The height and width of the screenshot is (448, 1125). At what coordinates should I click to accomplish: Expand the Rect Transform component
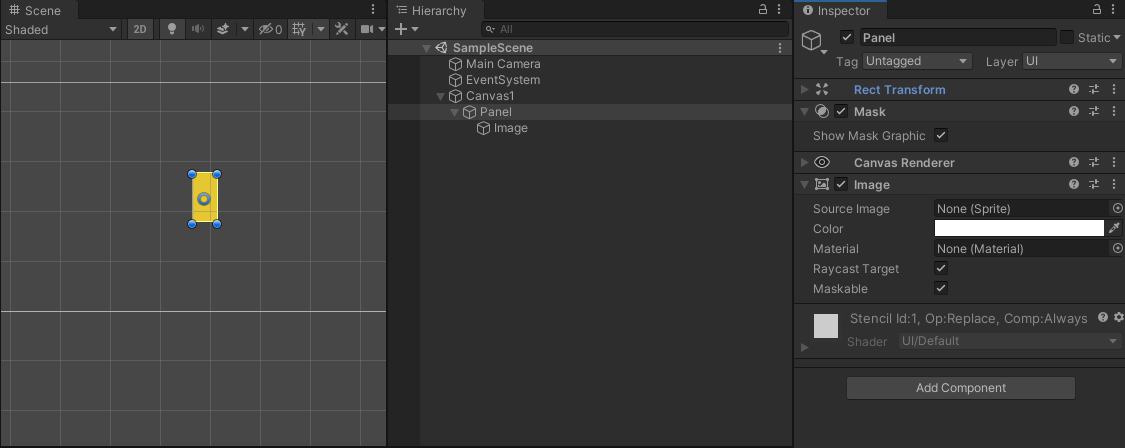coord(804,90)
